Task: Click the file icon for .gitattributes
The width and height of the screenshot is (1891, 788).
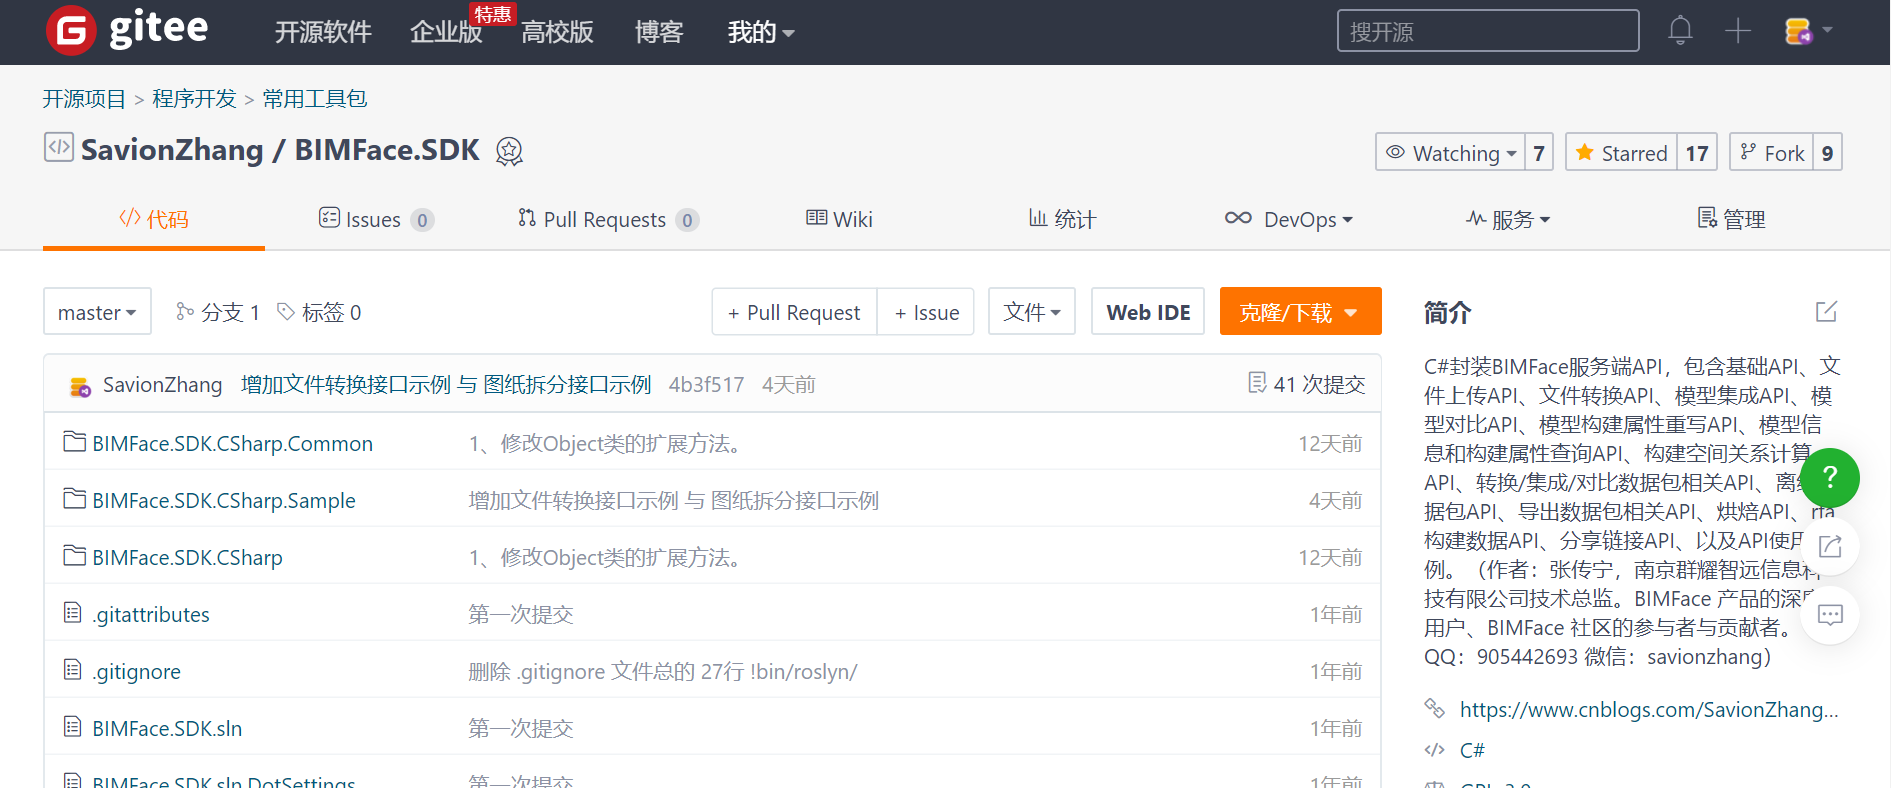Action: click(x=72, y=612)
